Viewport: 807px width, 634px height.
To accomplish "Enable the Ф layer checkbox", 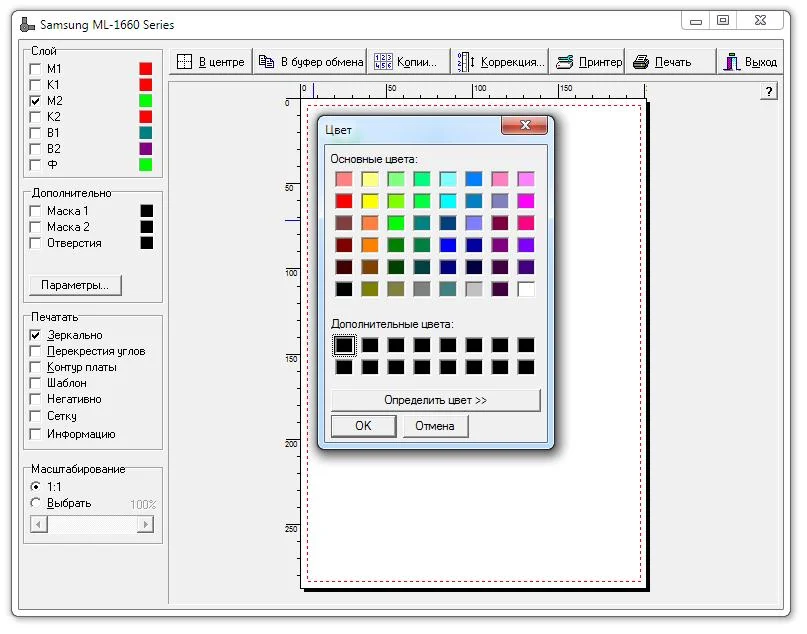I will point(35,165).
